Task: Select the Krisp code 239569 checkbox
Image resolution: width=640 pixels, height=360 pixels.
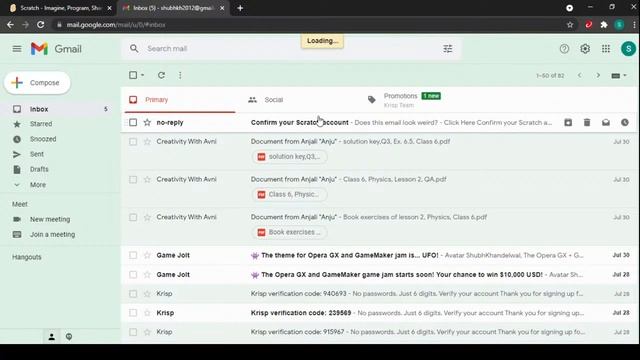Action: [x=133, y=313]
